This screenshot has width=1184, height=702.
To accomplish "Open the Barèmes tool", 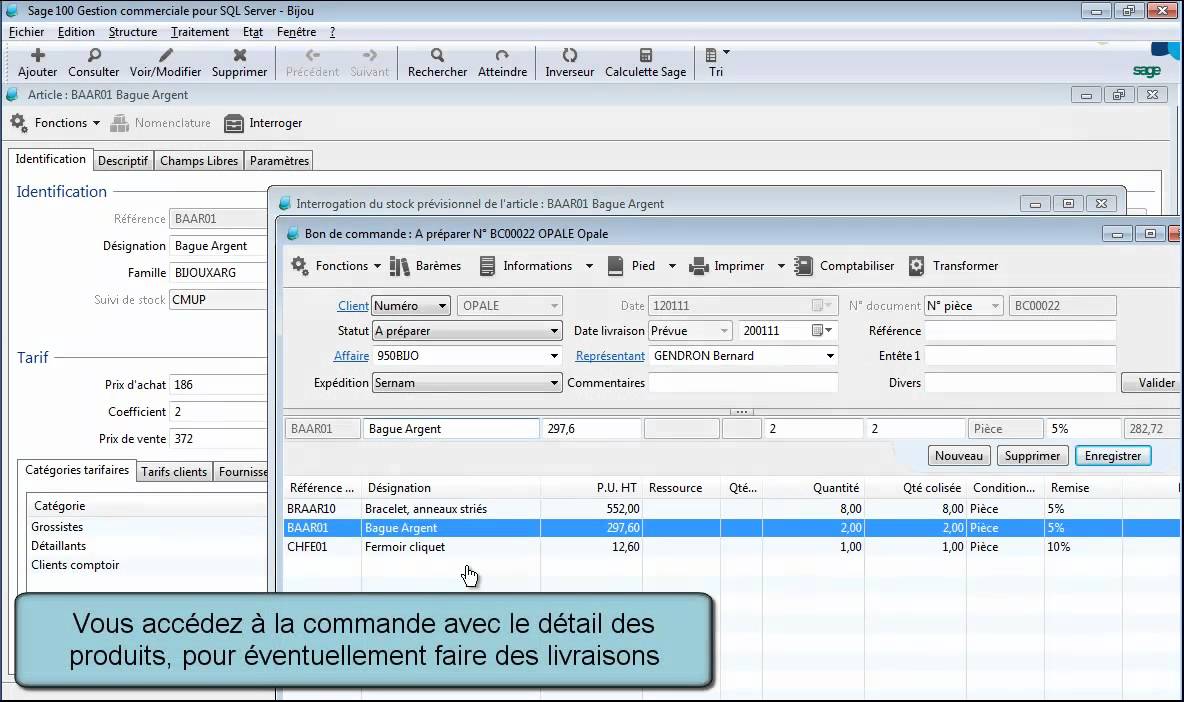I will [x=399, y=266].
